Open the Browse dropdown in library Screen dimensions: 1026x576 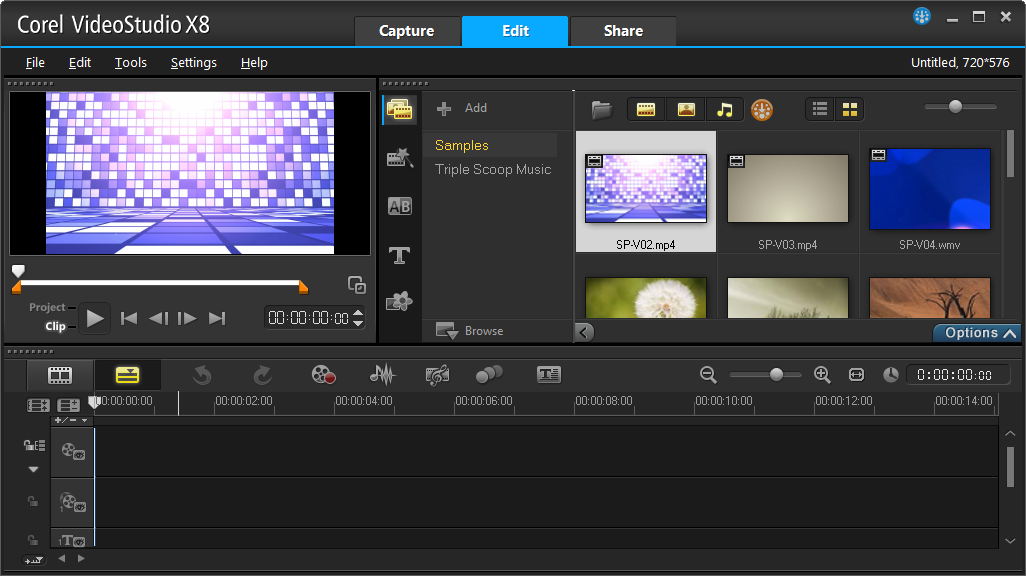pos(470,331)
